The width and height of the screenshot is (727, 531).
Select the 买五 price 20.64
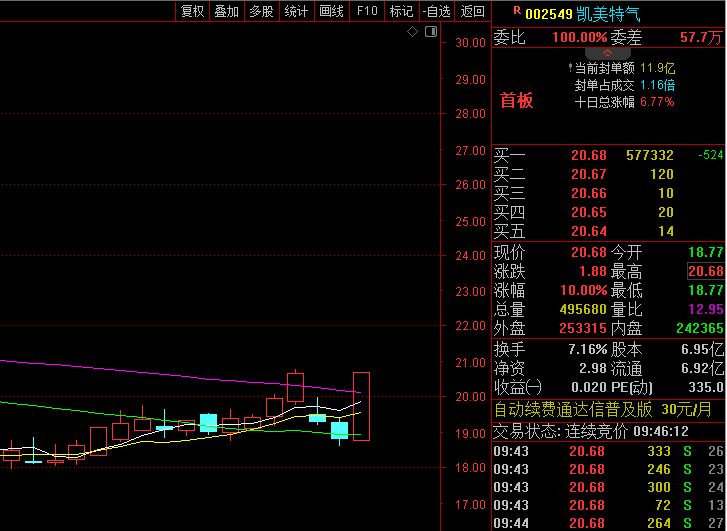coord(589,231)
